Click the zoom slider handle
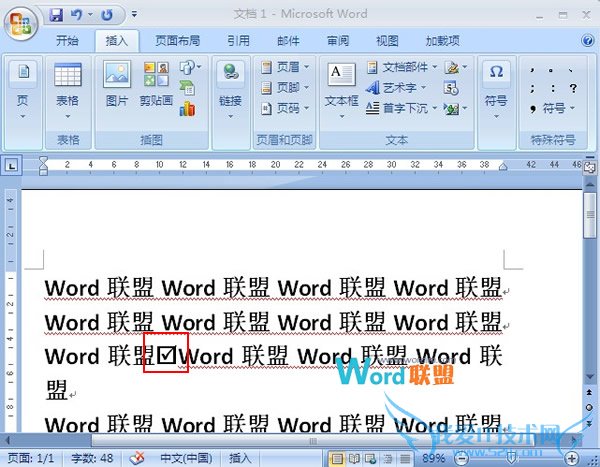This screenshot has height=467, width=600. [512, 458]
